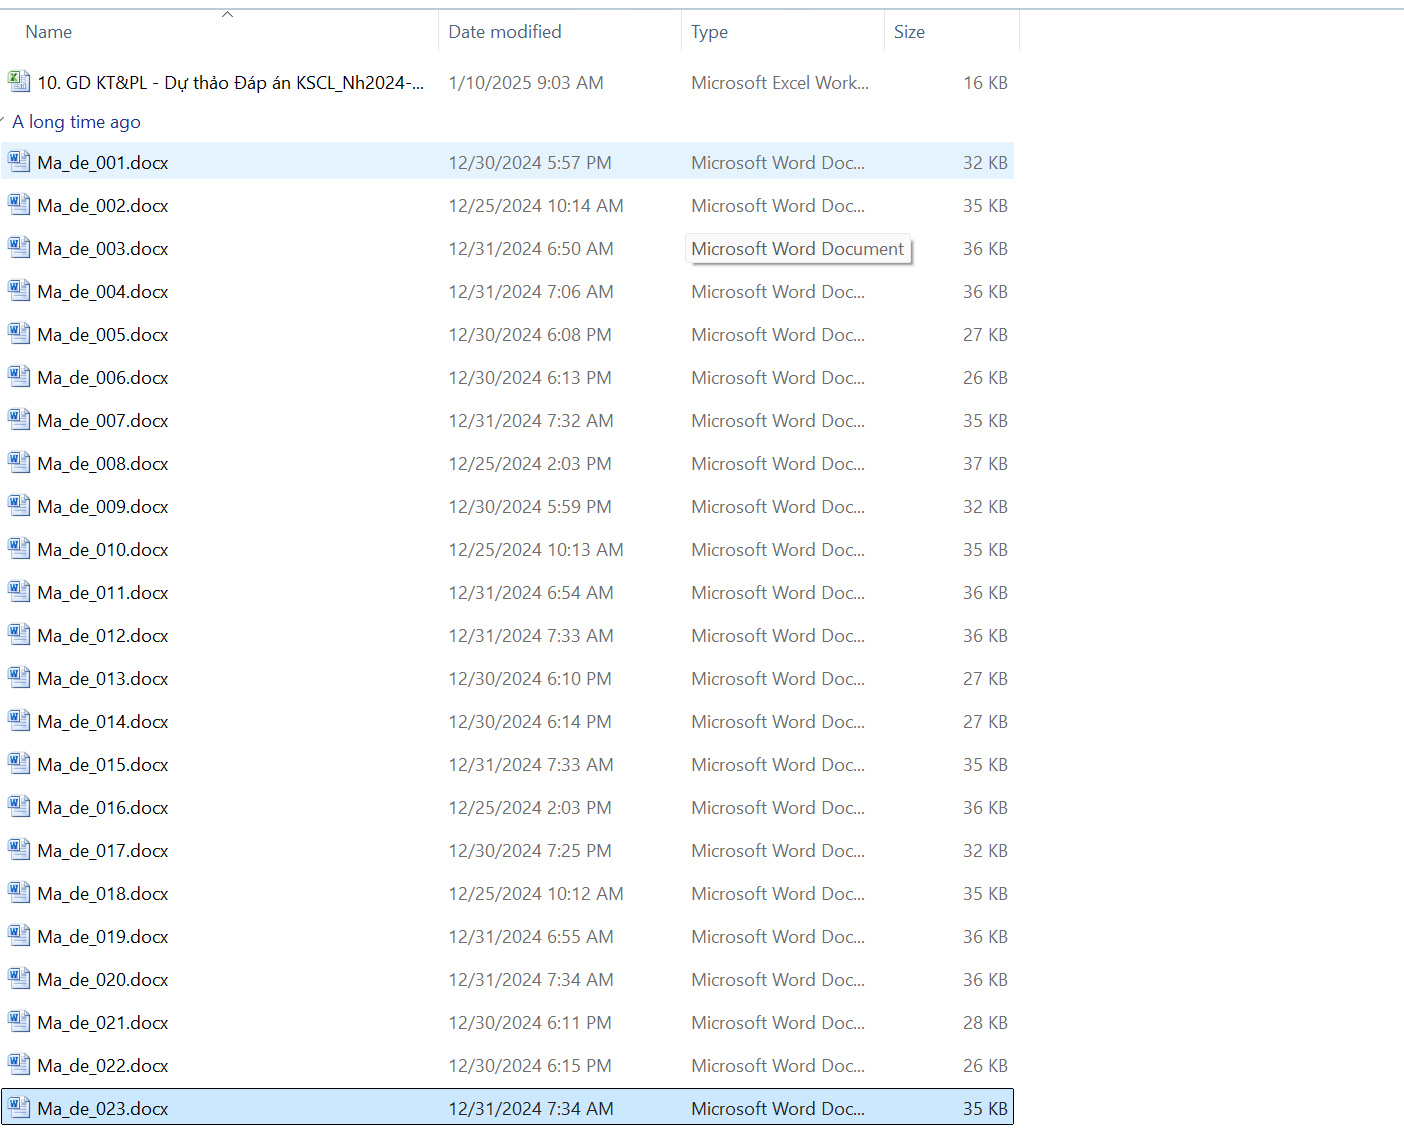Select file name Ma_de_010.docx
The width and height of the screenshot is (1404, 1137).
click(103, 550)
